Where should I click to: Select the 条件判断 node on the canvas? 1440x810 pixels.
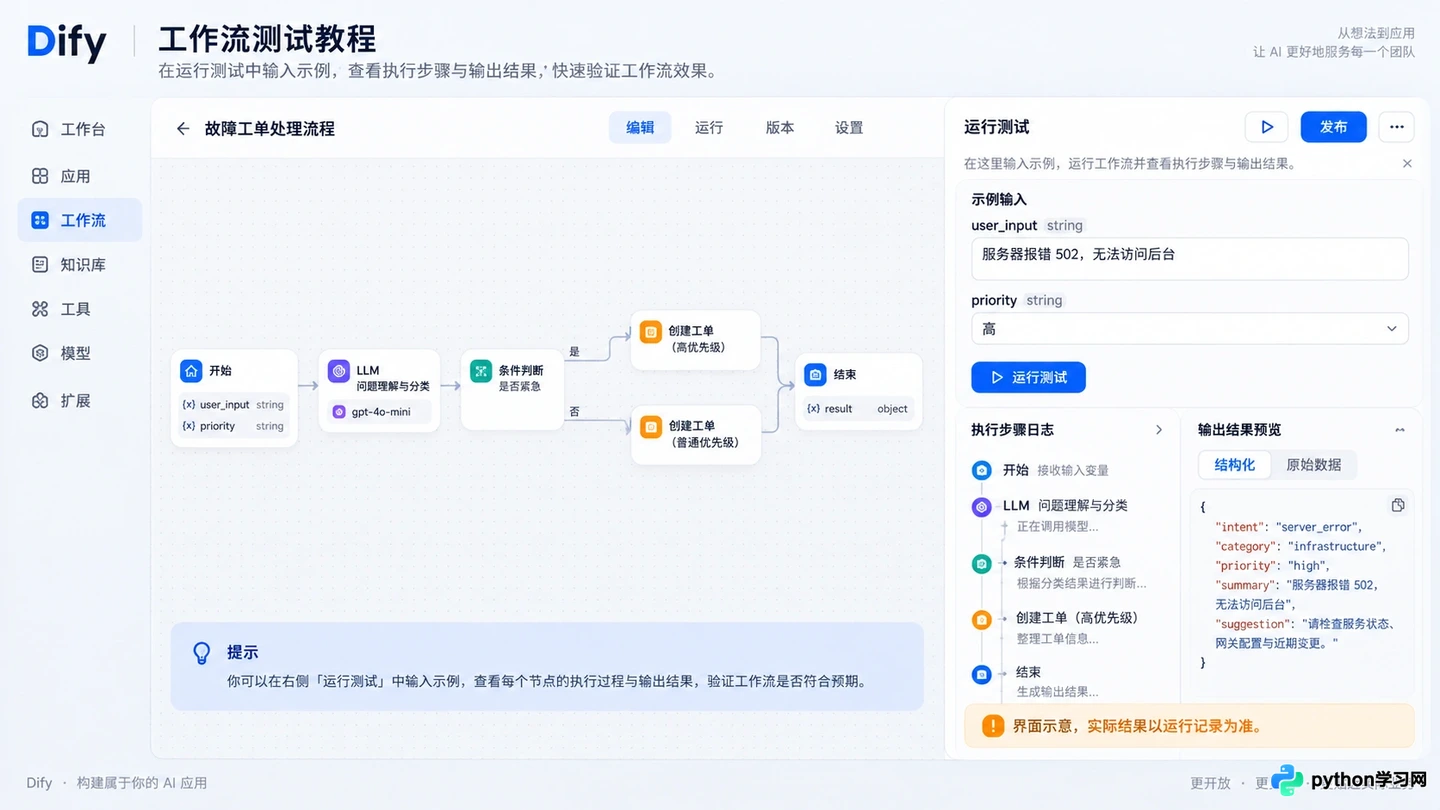click(513, 390)
